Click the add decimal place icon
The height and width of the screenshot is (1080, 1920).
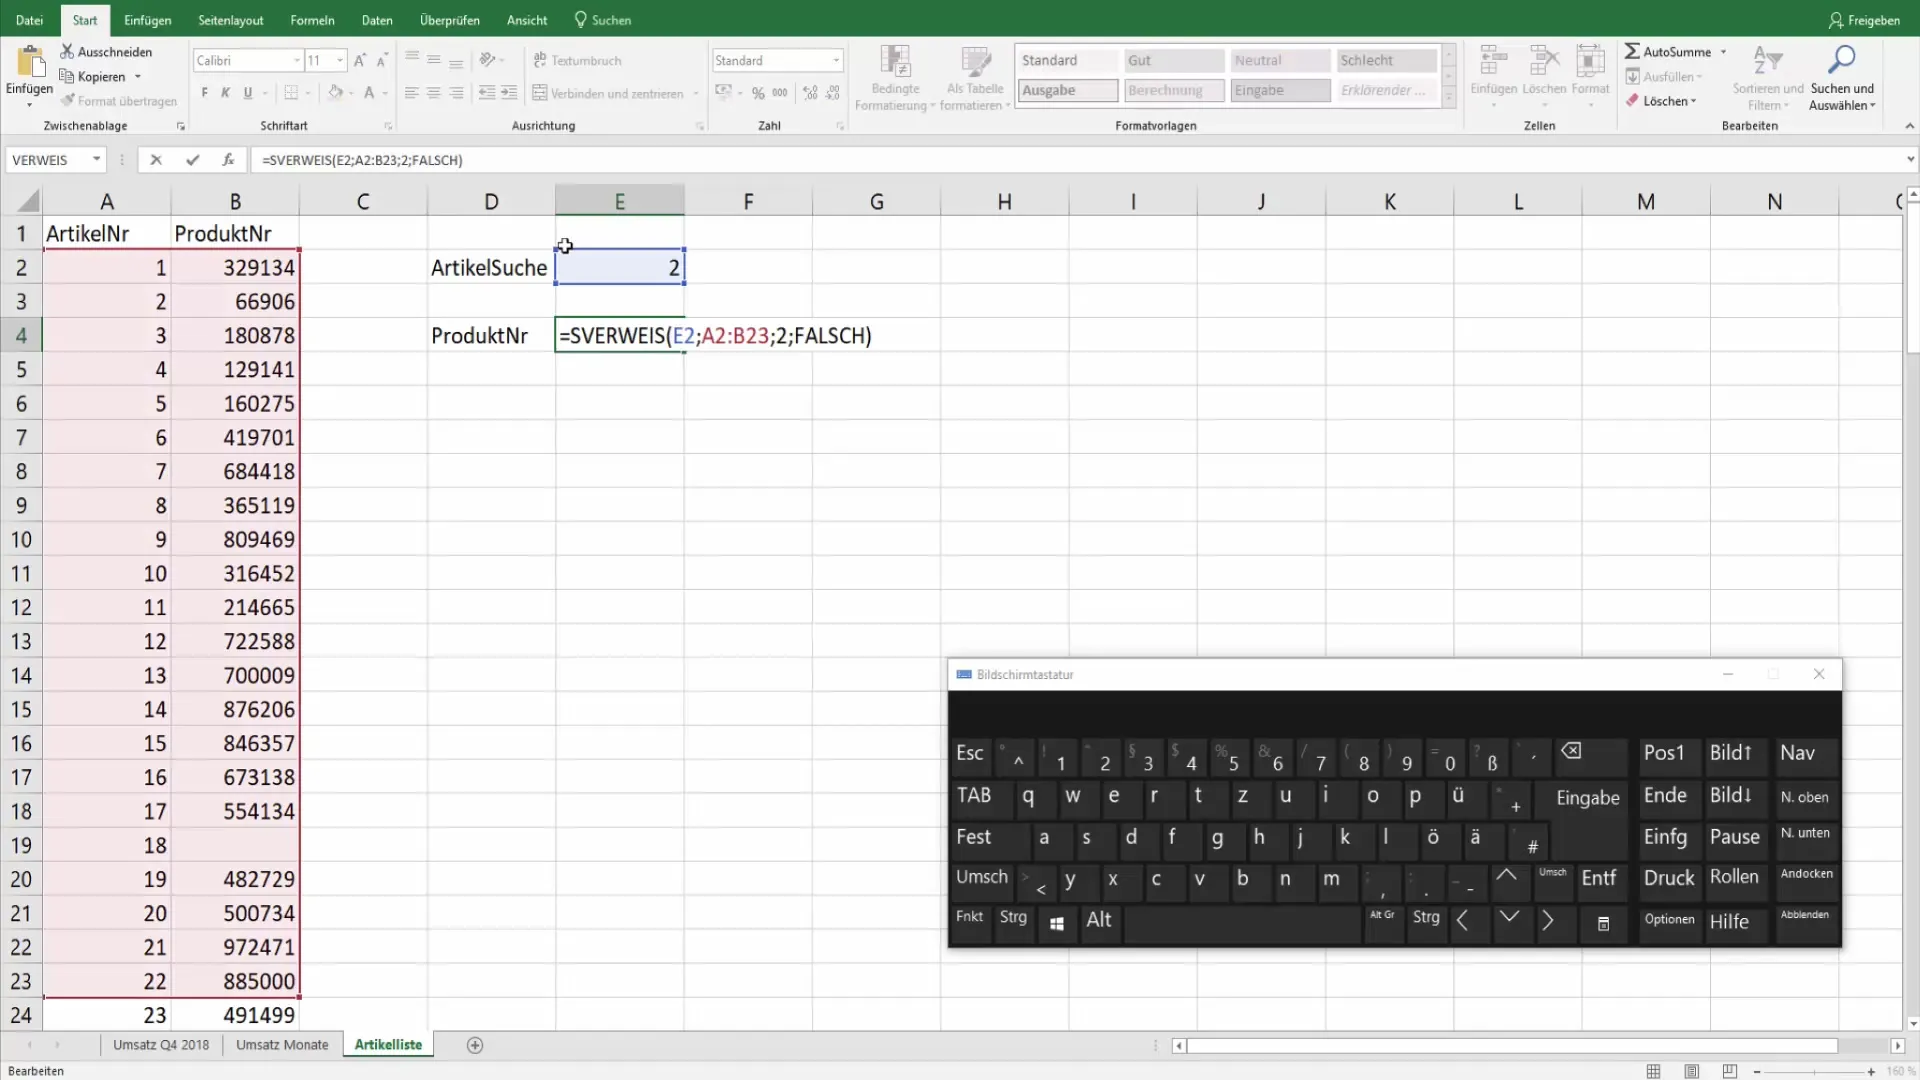[x=809, y=93]
